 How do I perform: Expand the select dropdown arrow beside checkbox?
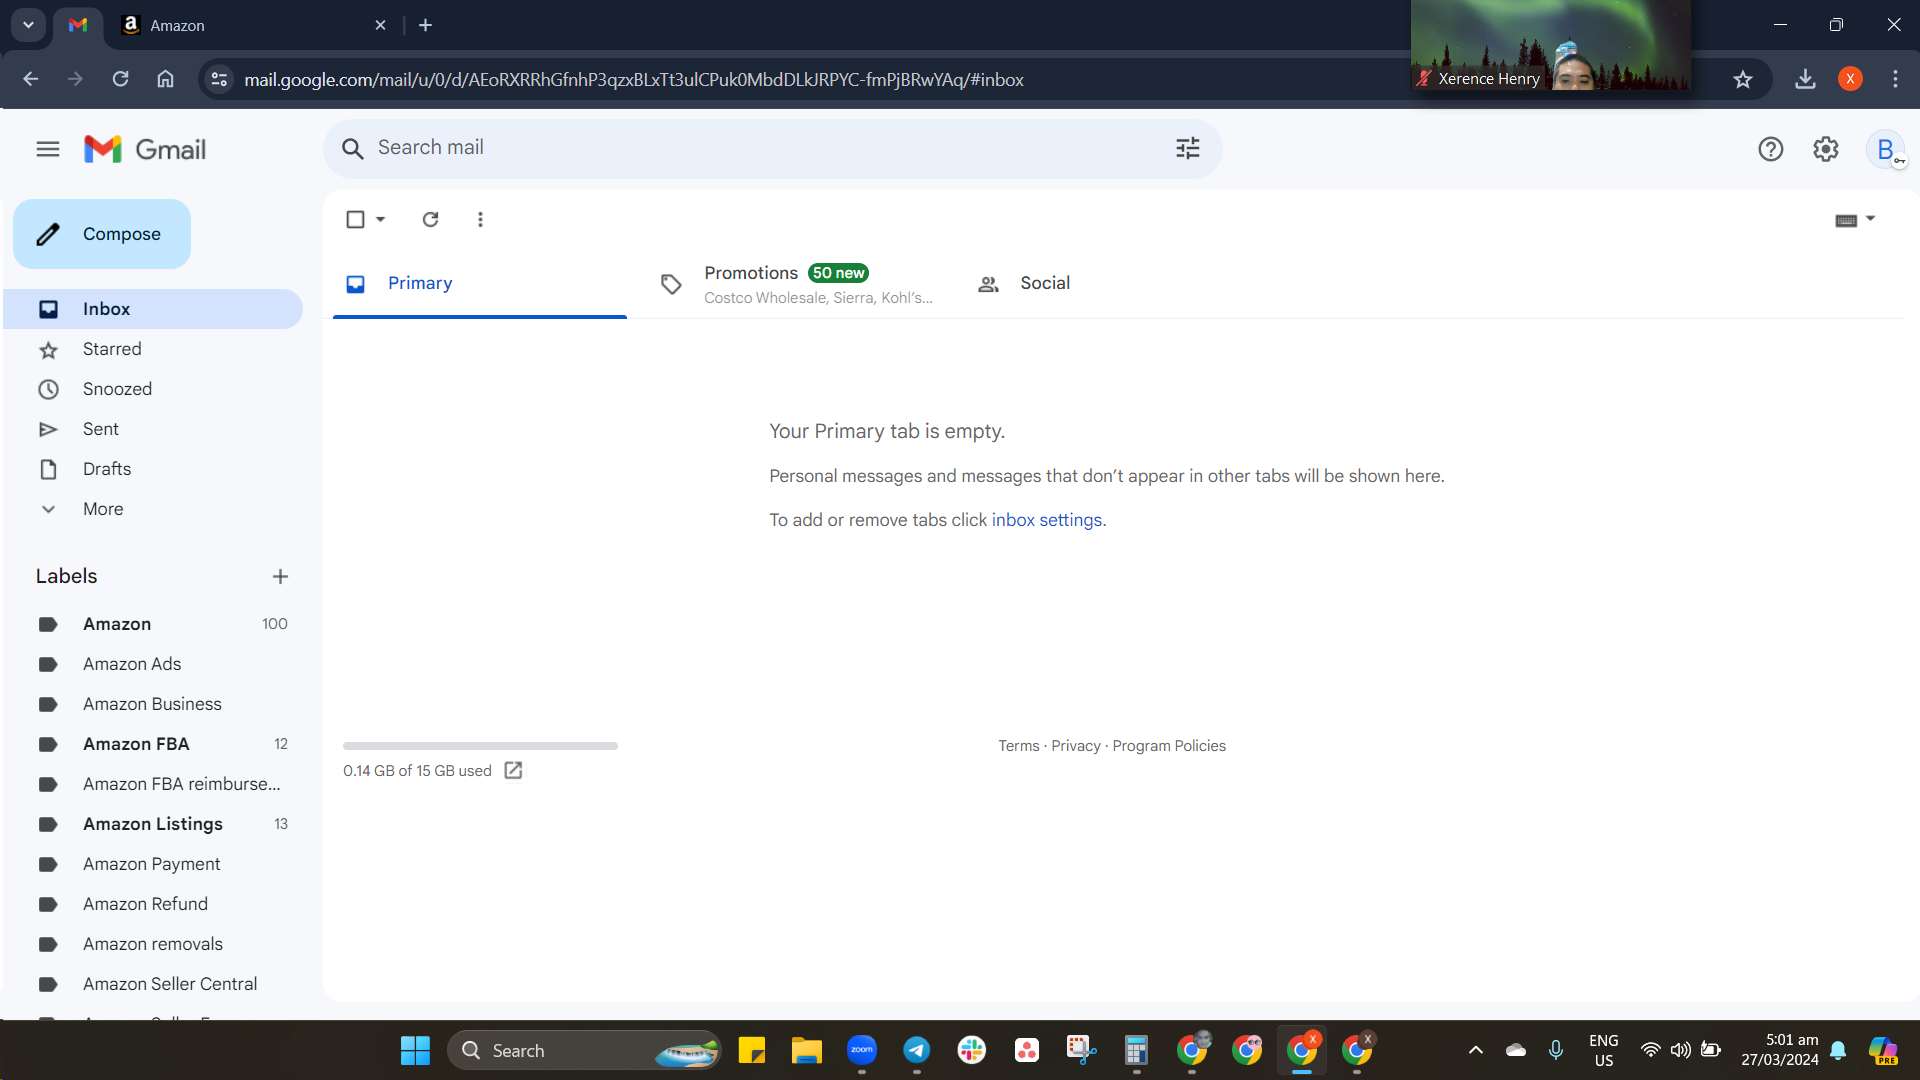coord(381,219)
